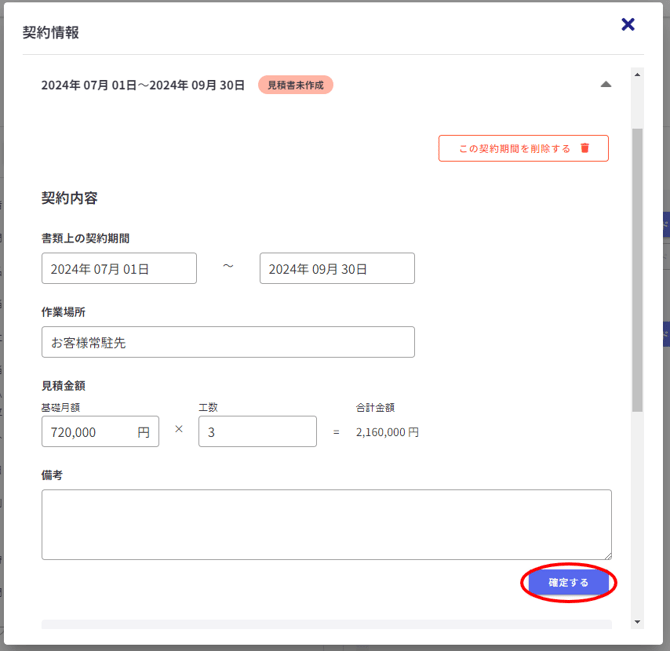Close the 契約情報 dialog with the X
Screen dimensions: 670x651
tap(628, 25)
